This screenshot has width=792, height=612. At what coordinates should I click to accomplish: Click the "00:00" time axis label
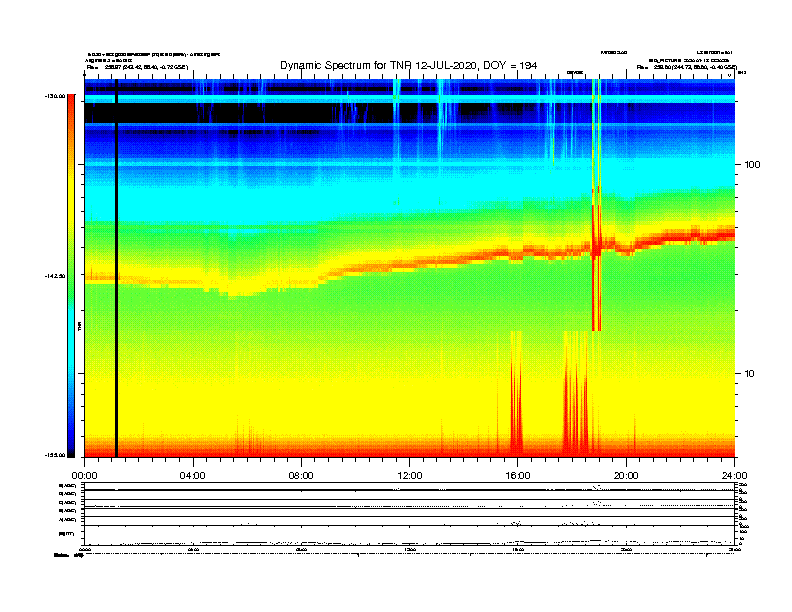click(84, 476)
